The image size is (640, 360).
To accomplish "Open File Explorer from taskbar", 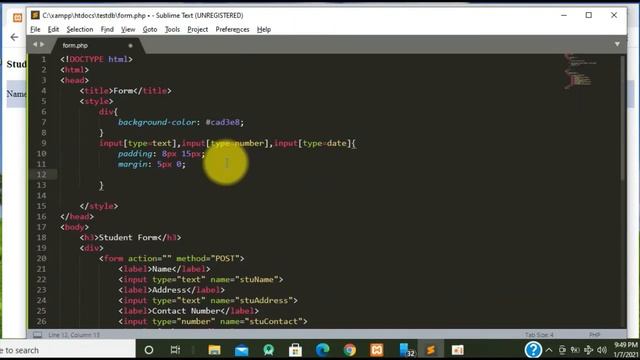I will pyautogui.click(x=214, y=350).
